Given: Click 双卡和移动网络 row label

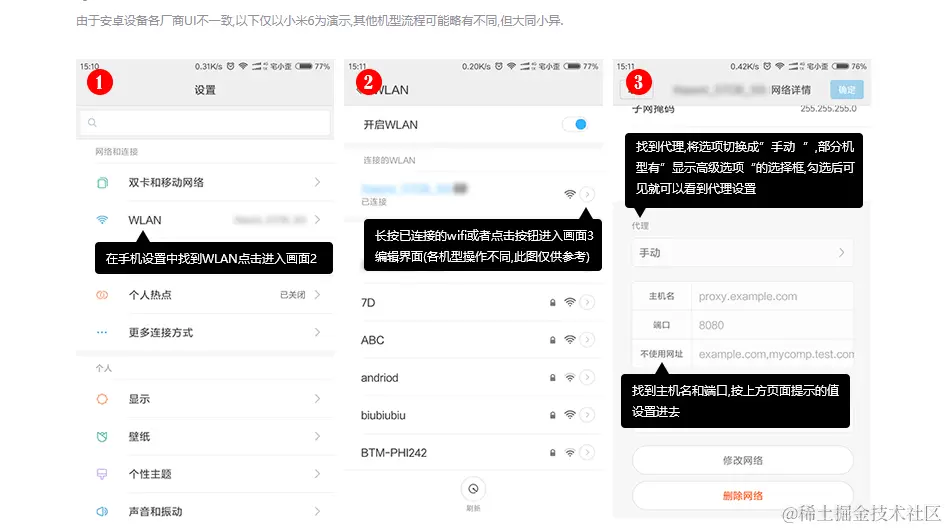Looking at the screenshot, I should 166,183.
